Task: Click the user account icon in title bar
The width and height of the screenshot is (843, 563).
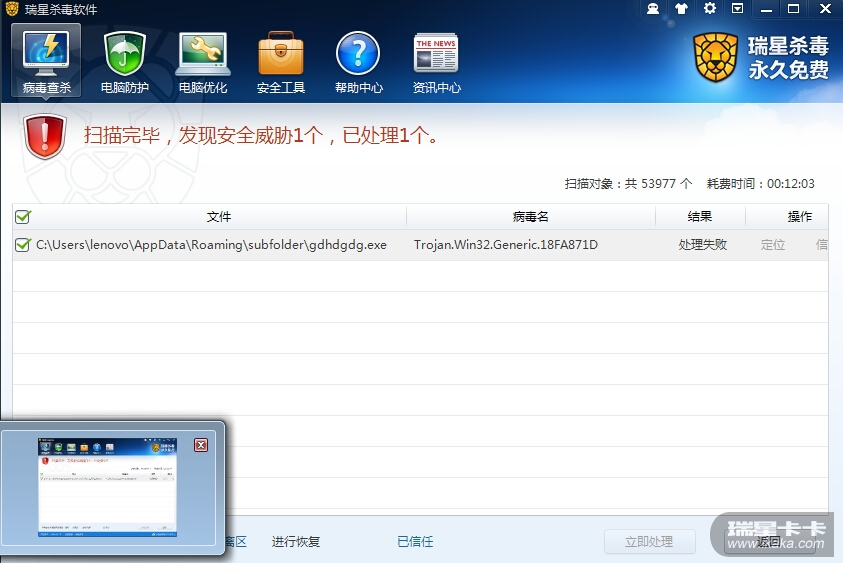Action: click(x=653, y=9)
